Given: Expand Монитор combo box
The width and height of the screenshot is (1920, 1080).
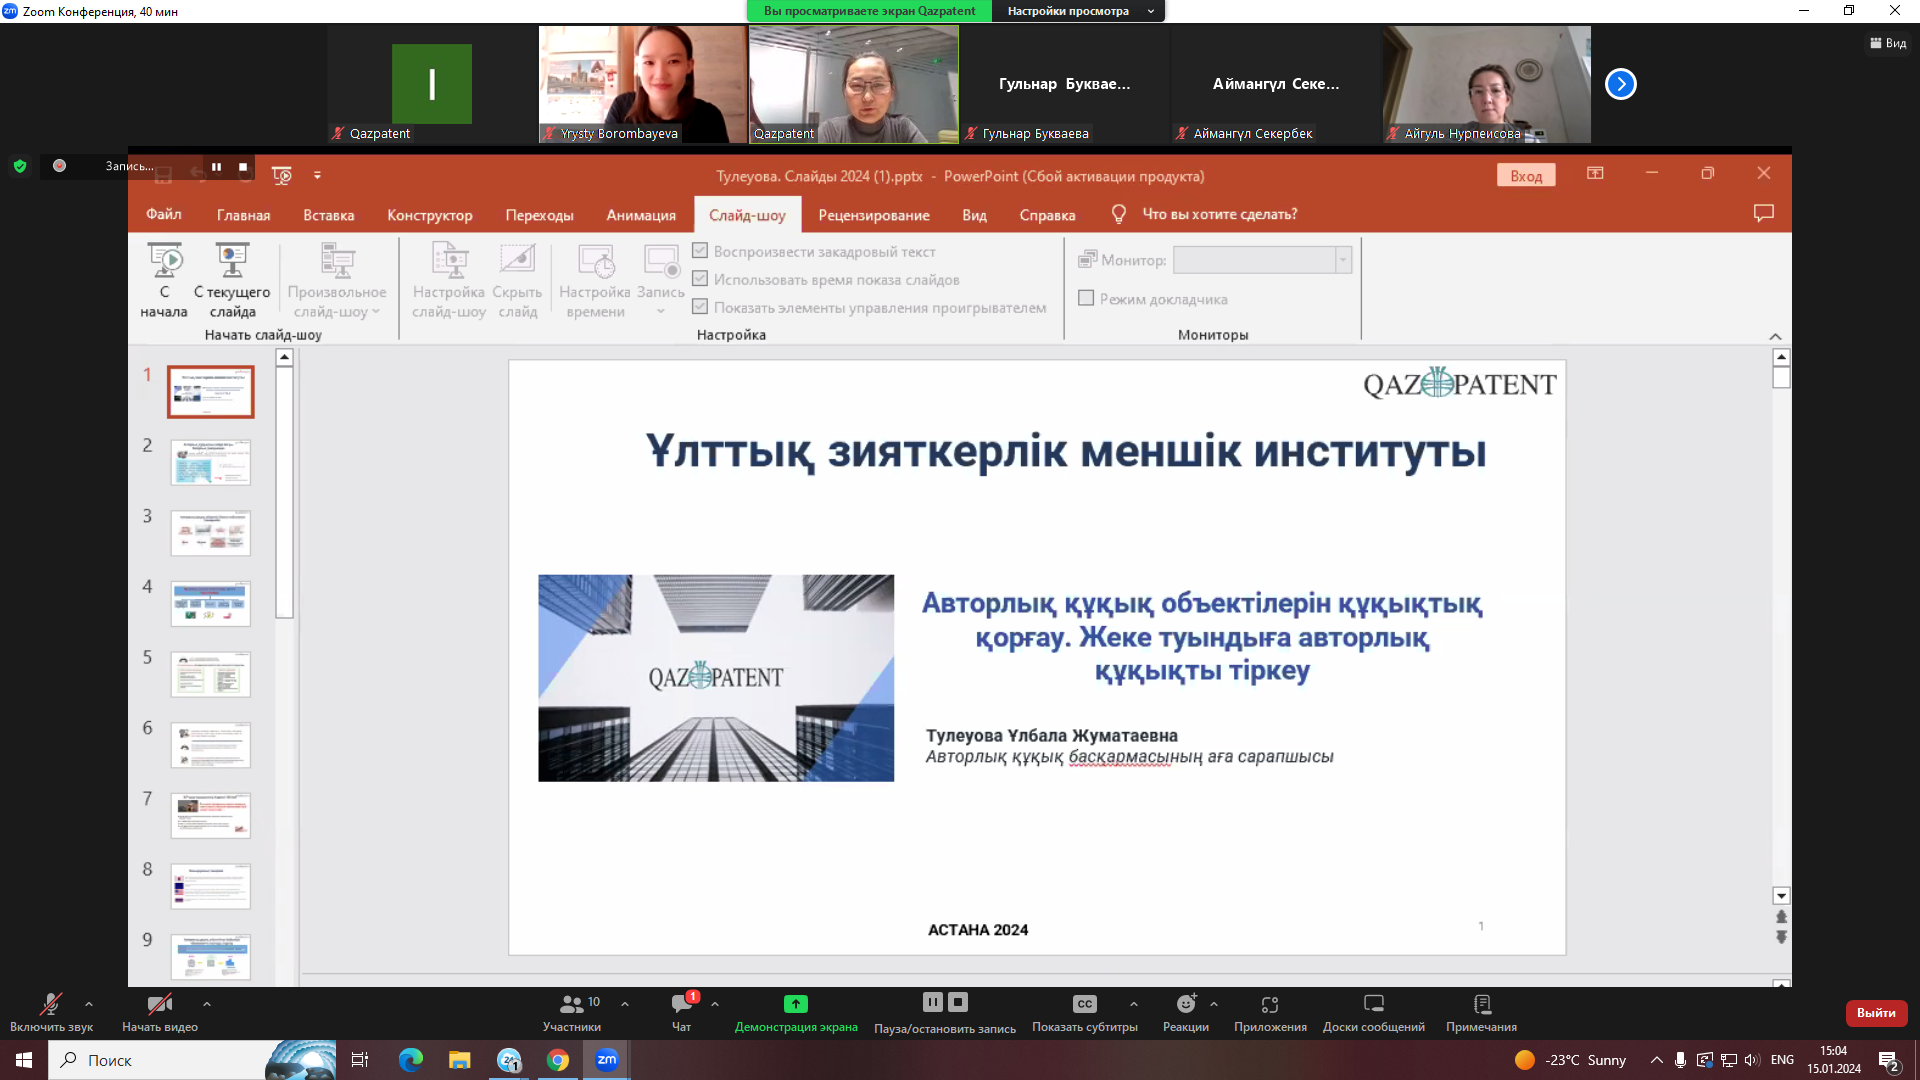Looking at the screenshot, I should coord(1343,260).
